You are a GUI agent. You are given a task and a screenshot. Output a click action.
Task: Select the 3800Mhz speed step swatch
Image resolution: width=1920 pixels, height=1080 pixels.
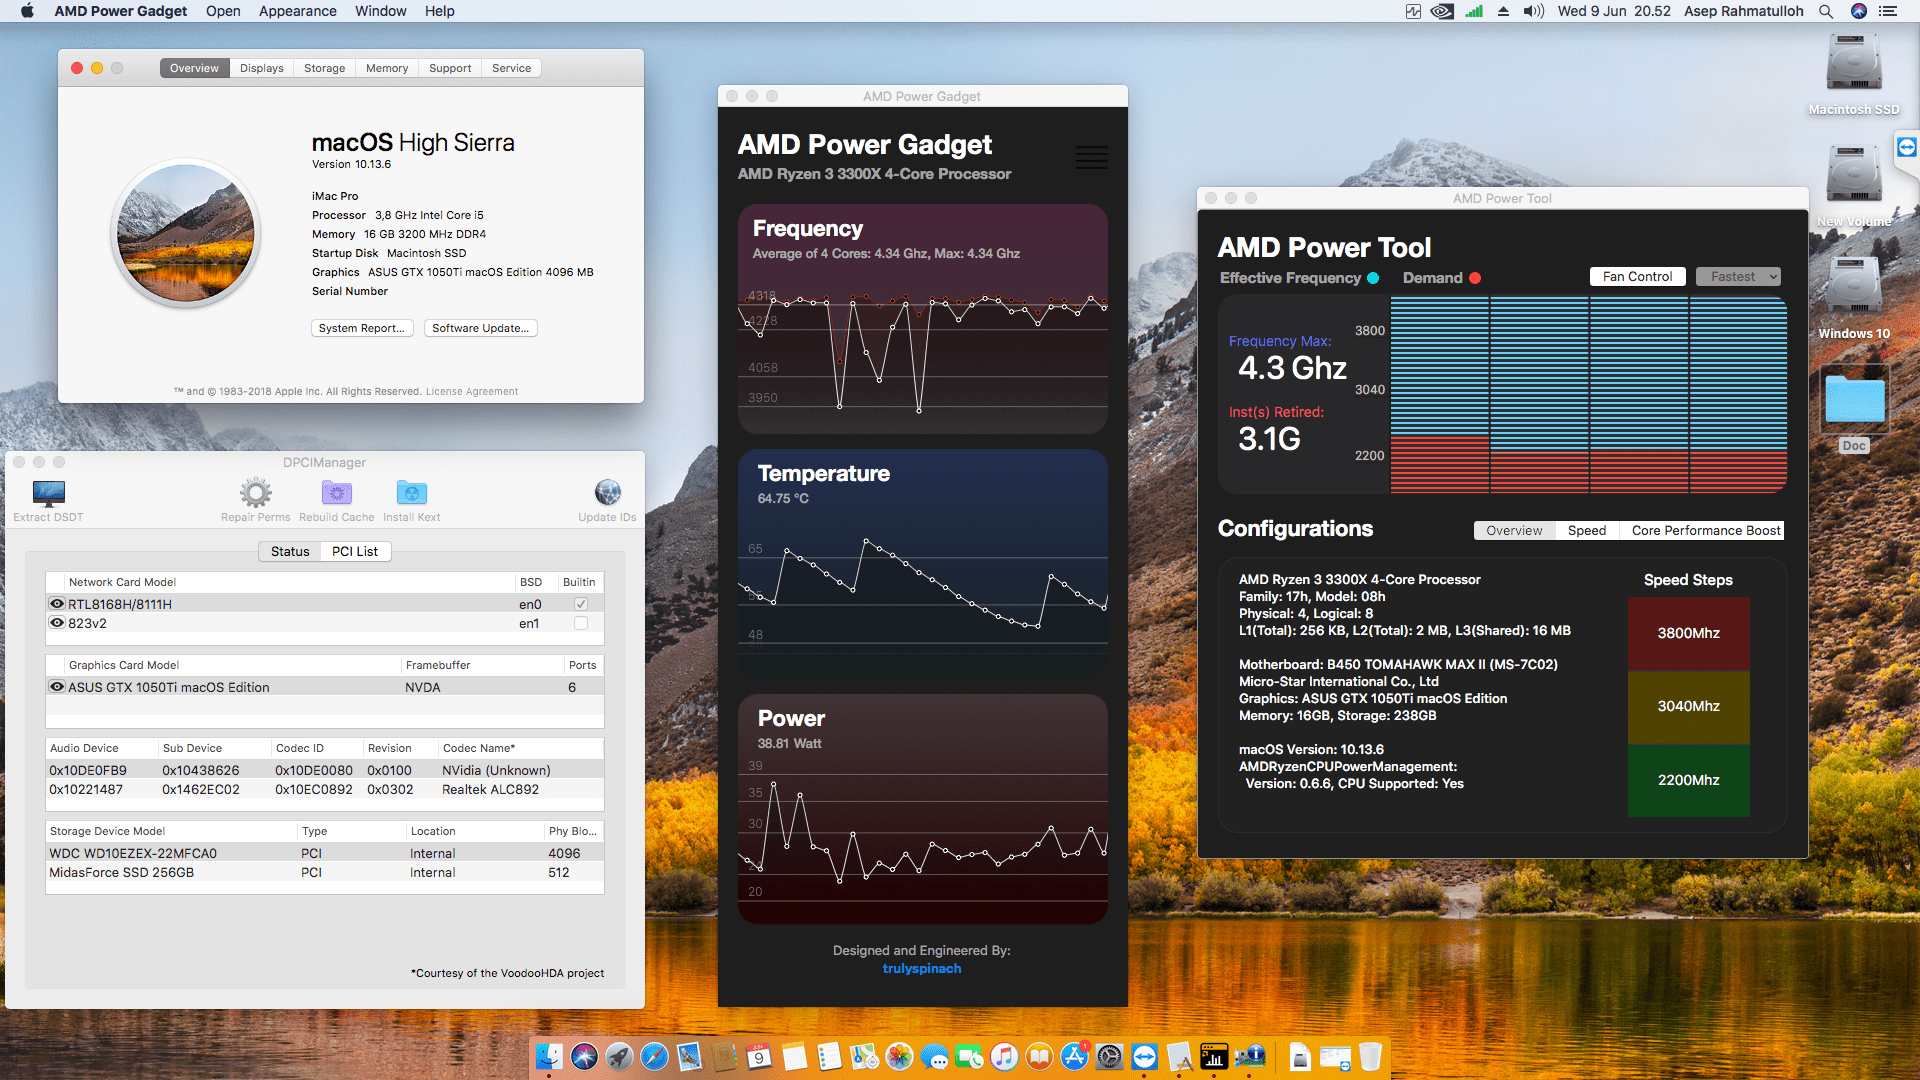1688,633
